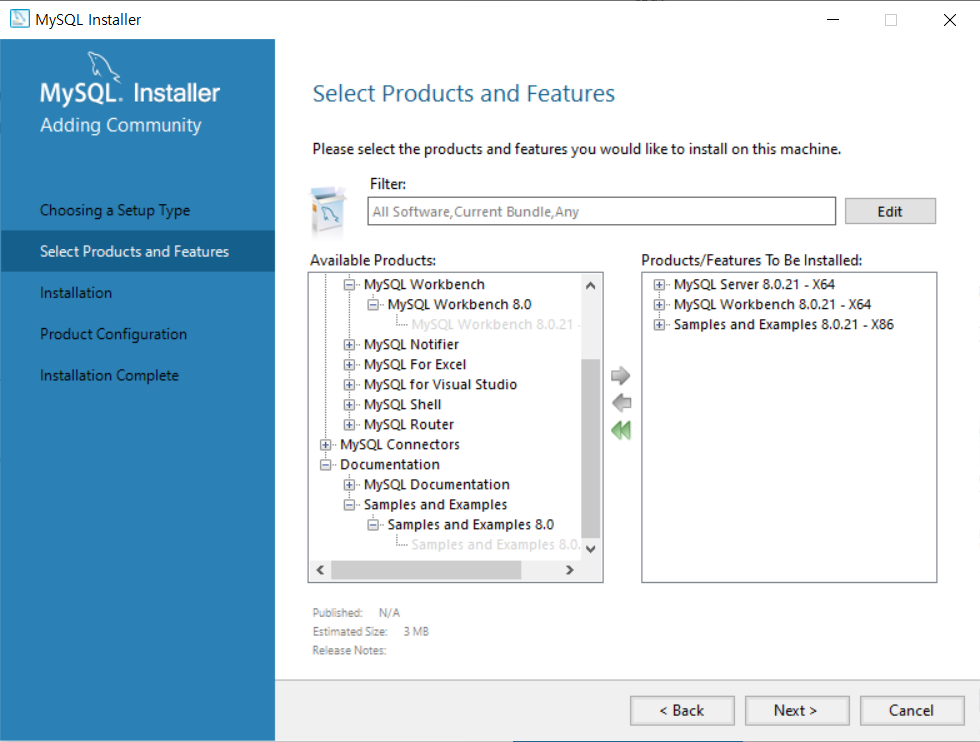Select MySQL For Excel tree item

[415, 364]
